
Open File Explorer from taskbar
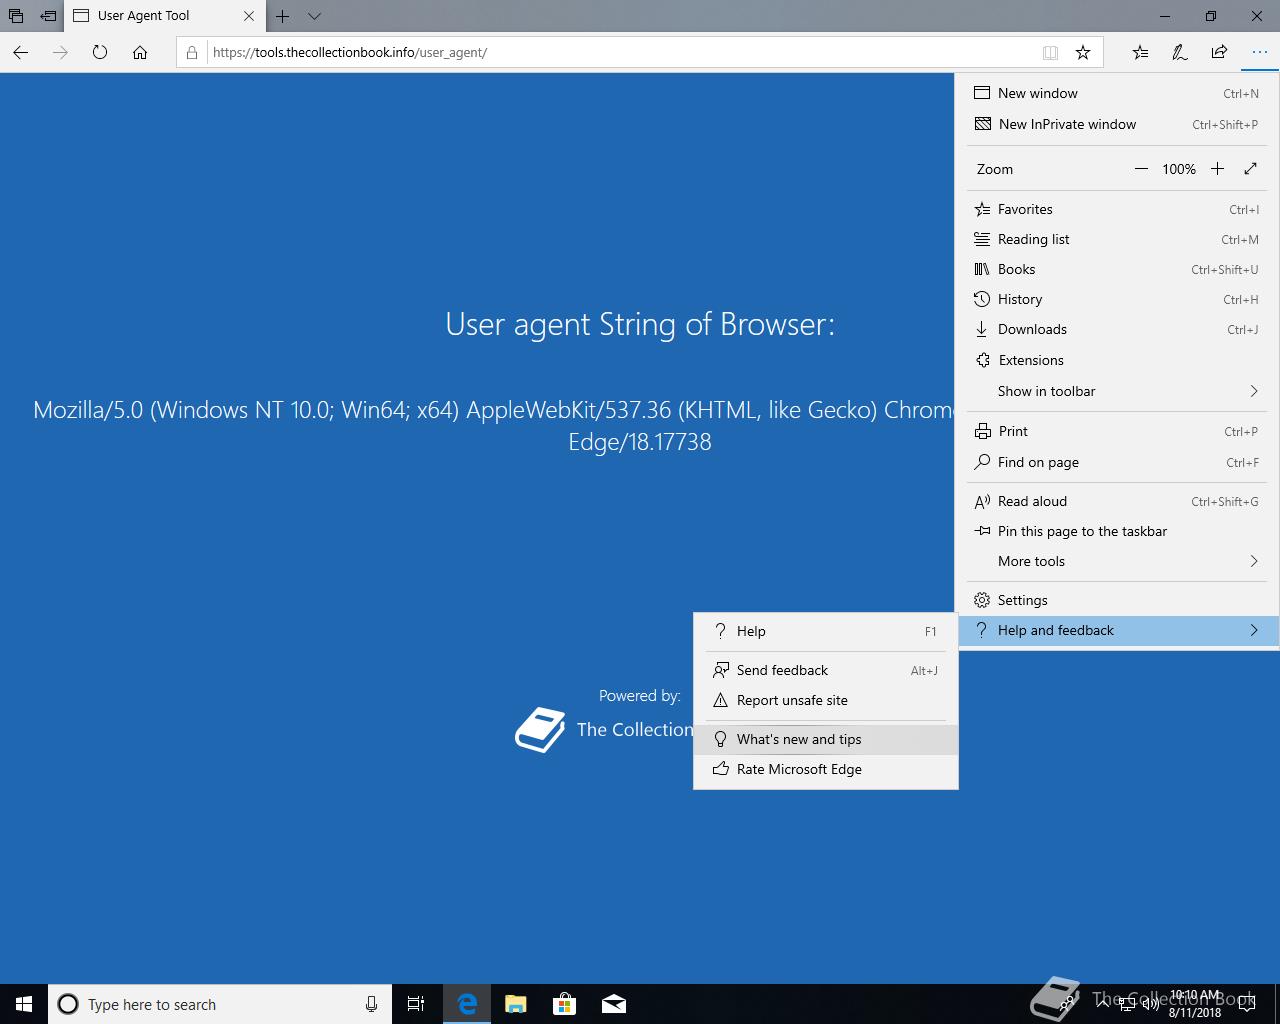(515, 1004)
